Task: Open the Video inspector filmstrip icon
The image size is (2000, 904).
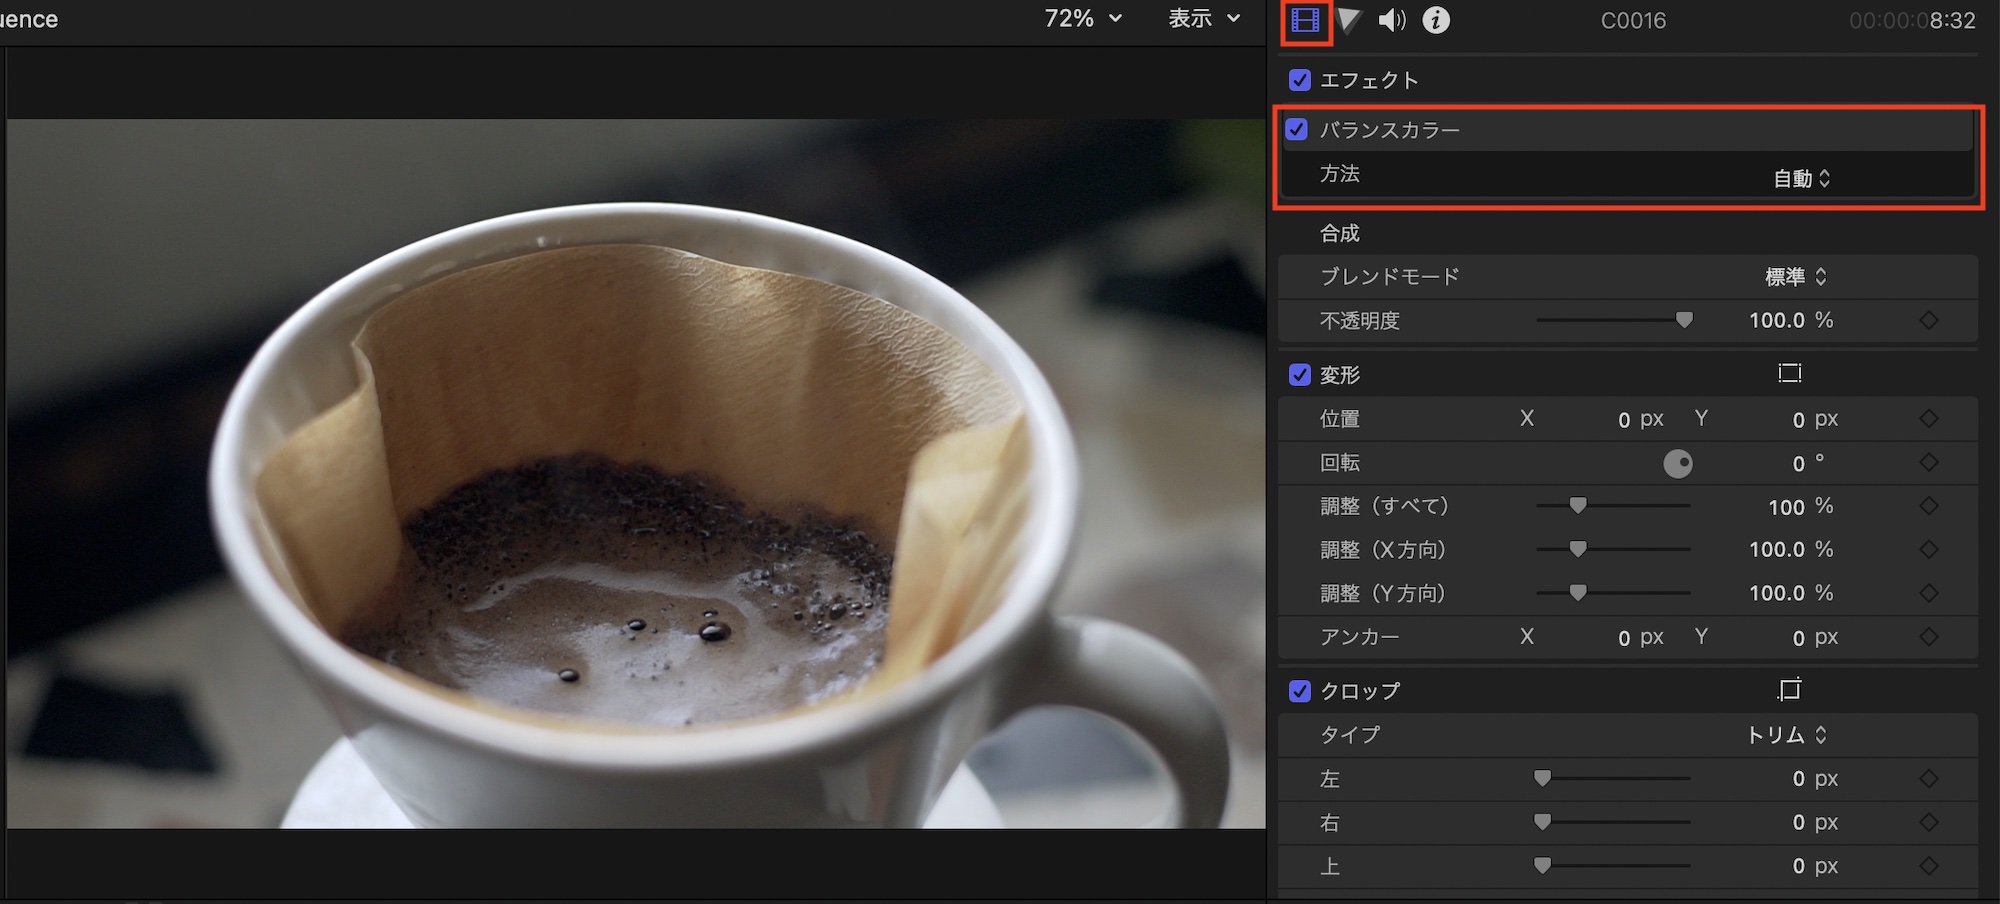Action: (x=1305, y=21)
